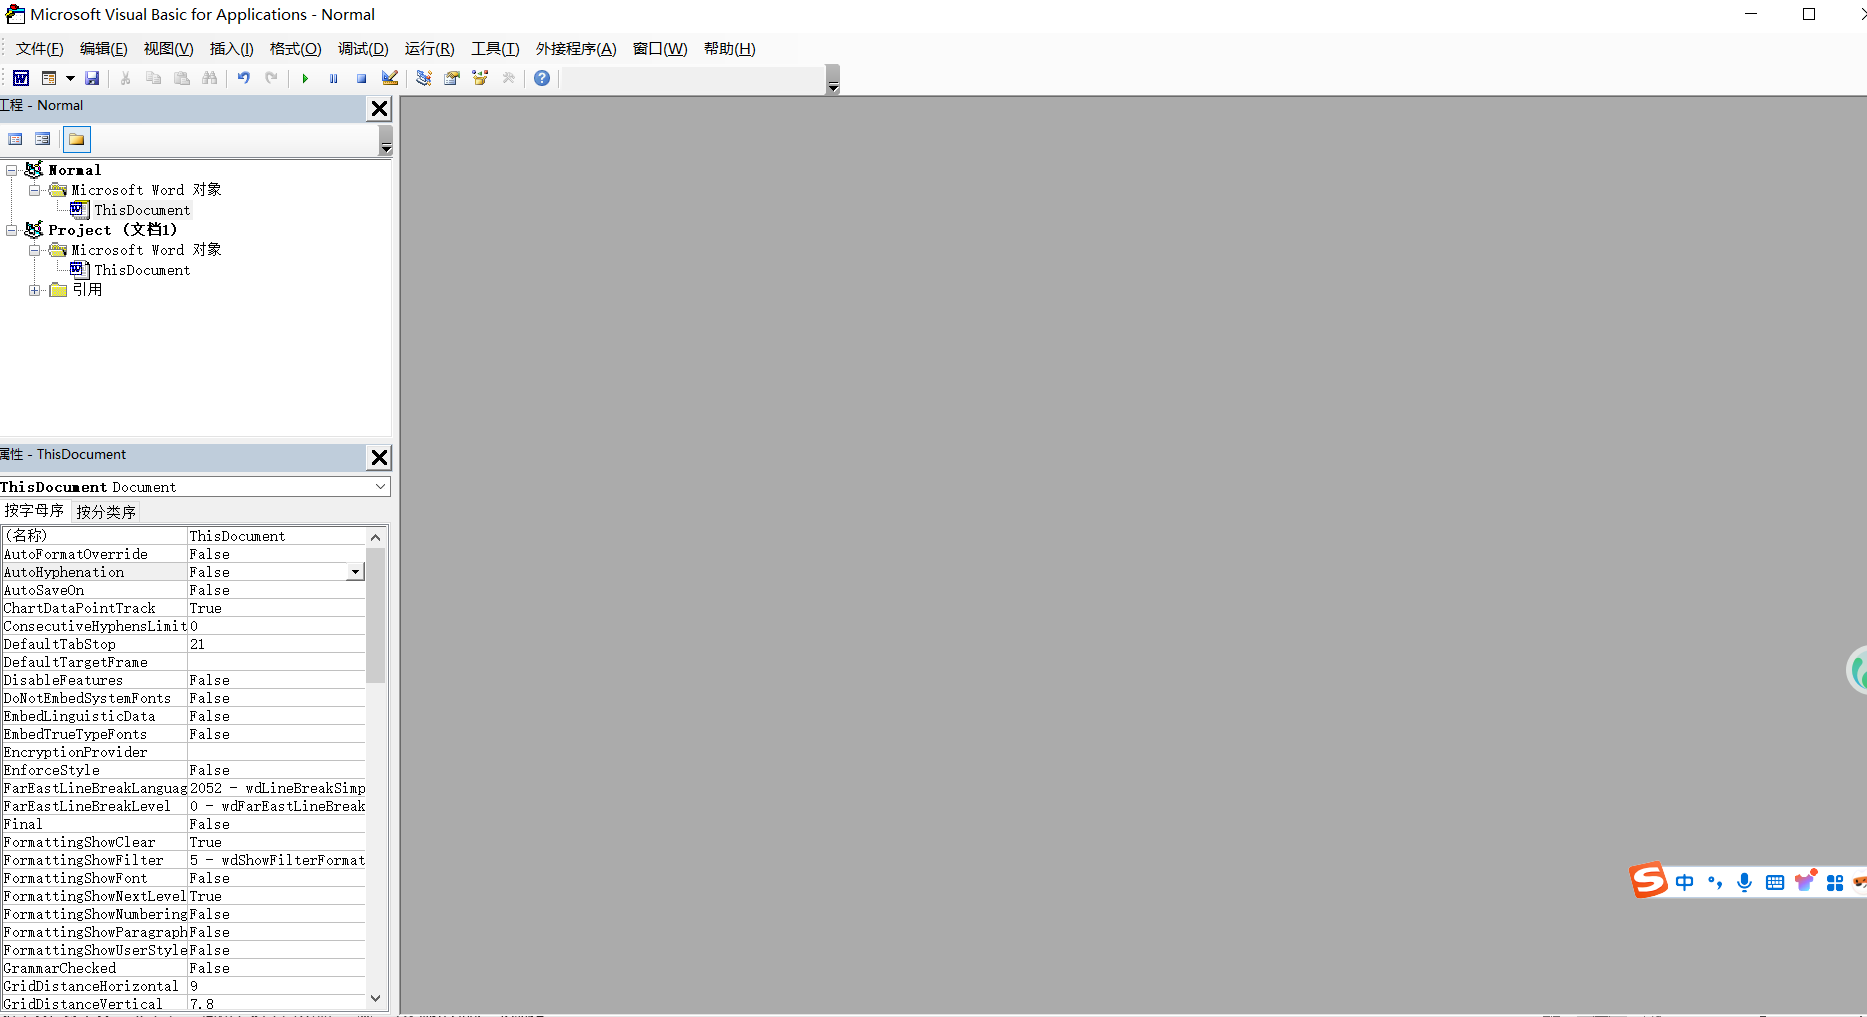Click the Save Normal disk icon
This screenshot has width=1867, height=1017.
click(x=92, y=78)
